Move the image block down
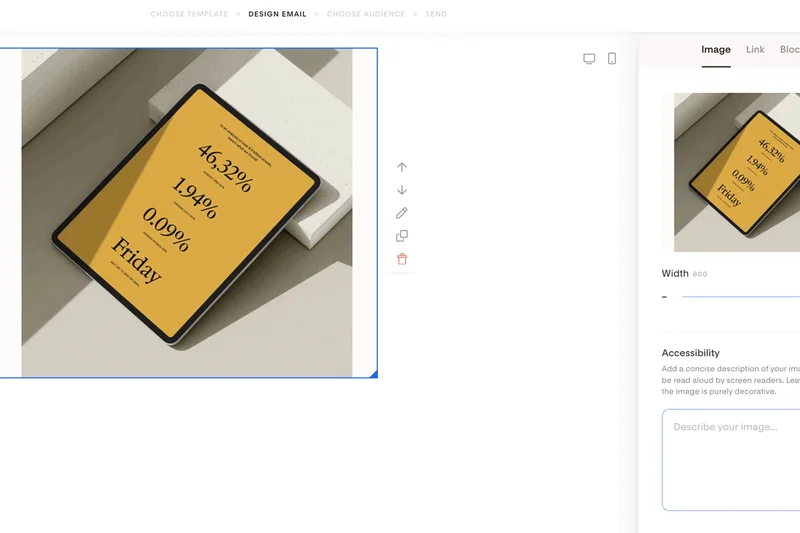800x533 pixels. (402, 190)
